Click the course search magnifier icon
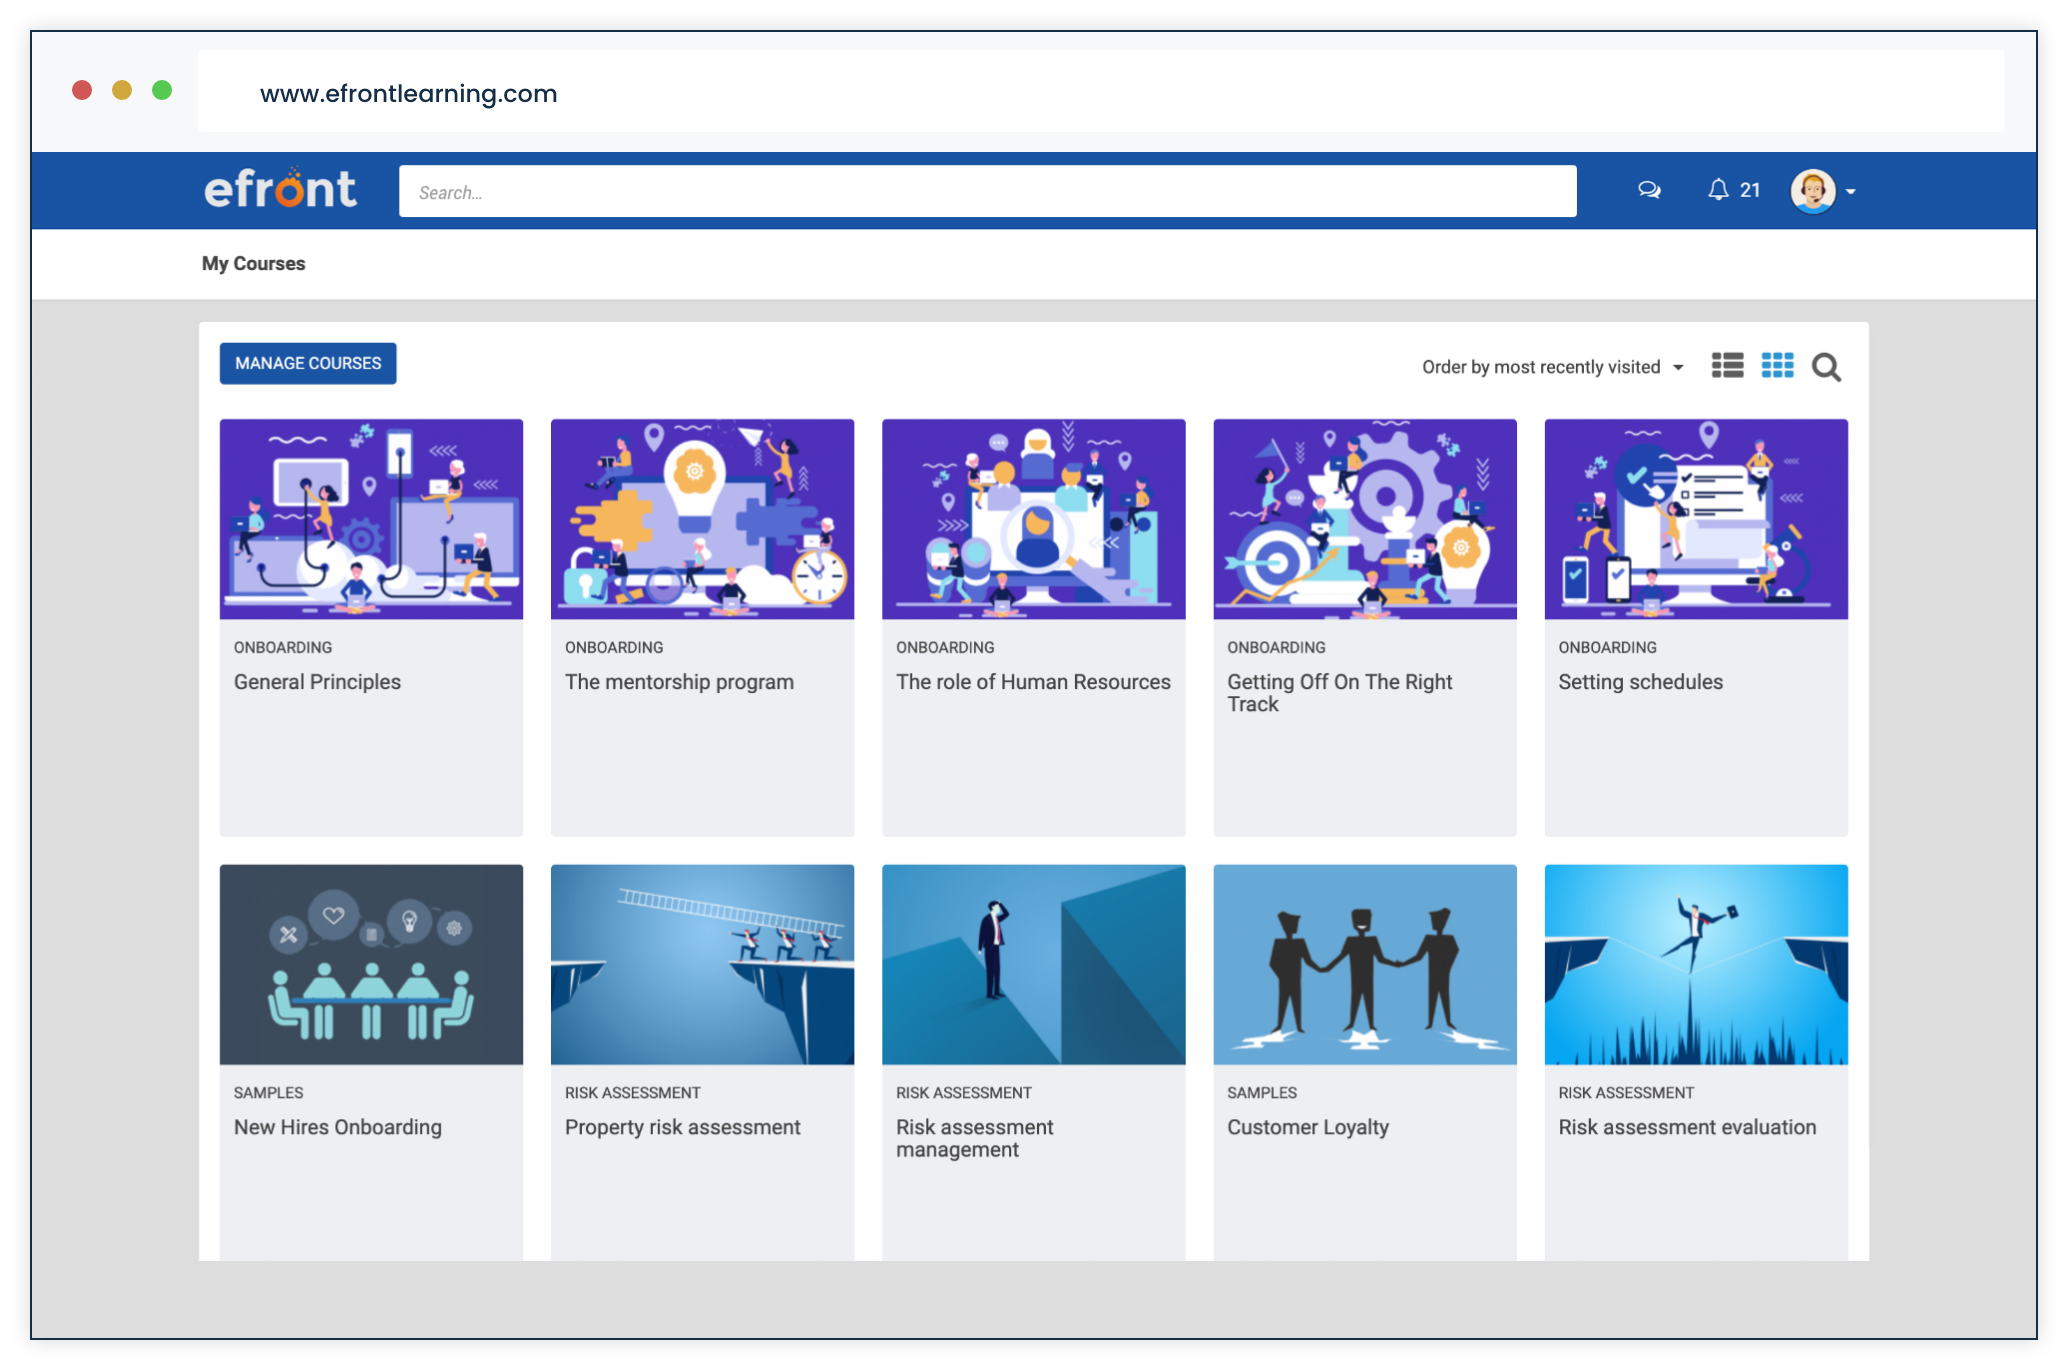 [x=1826, y=368]
